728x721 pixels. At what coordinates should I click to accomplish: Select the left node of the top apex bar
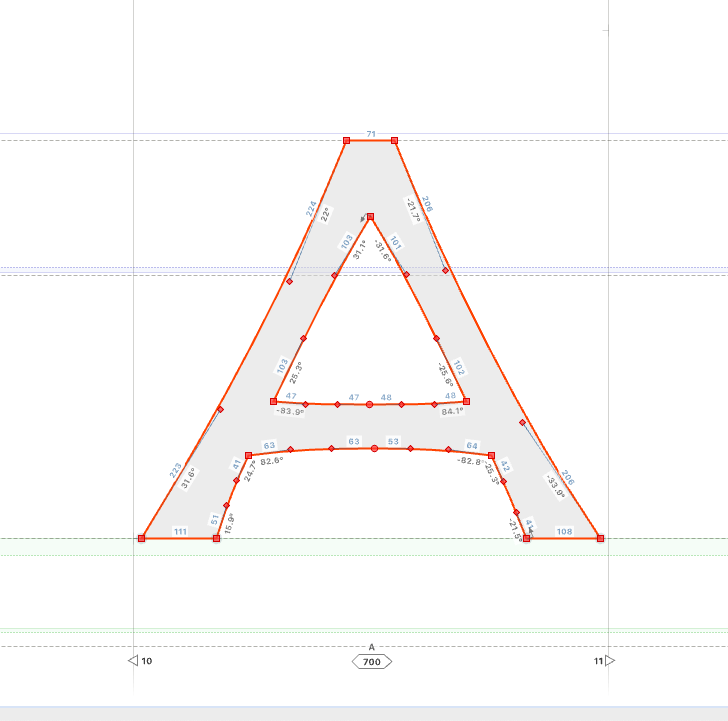(346, 140)
